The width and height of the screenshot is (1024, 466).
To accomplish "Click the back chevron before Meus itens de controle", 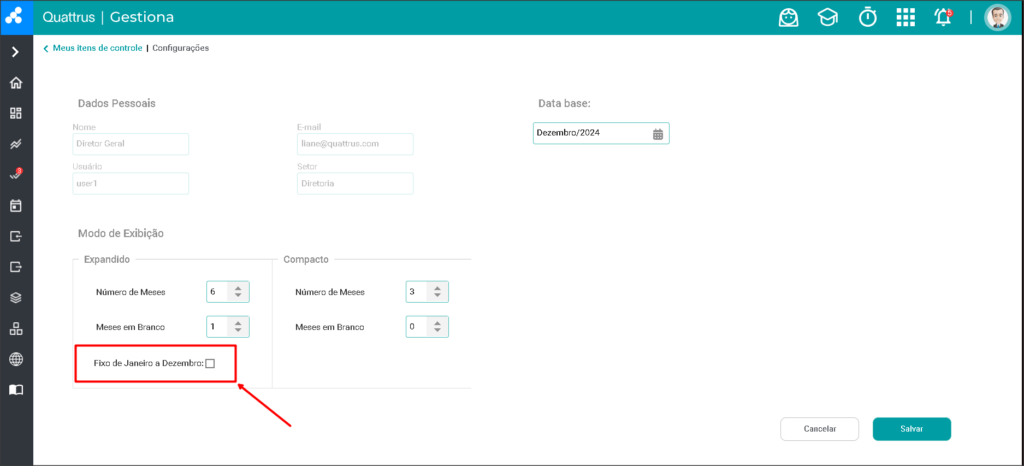I will coord(46,48).
